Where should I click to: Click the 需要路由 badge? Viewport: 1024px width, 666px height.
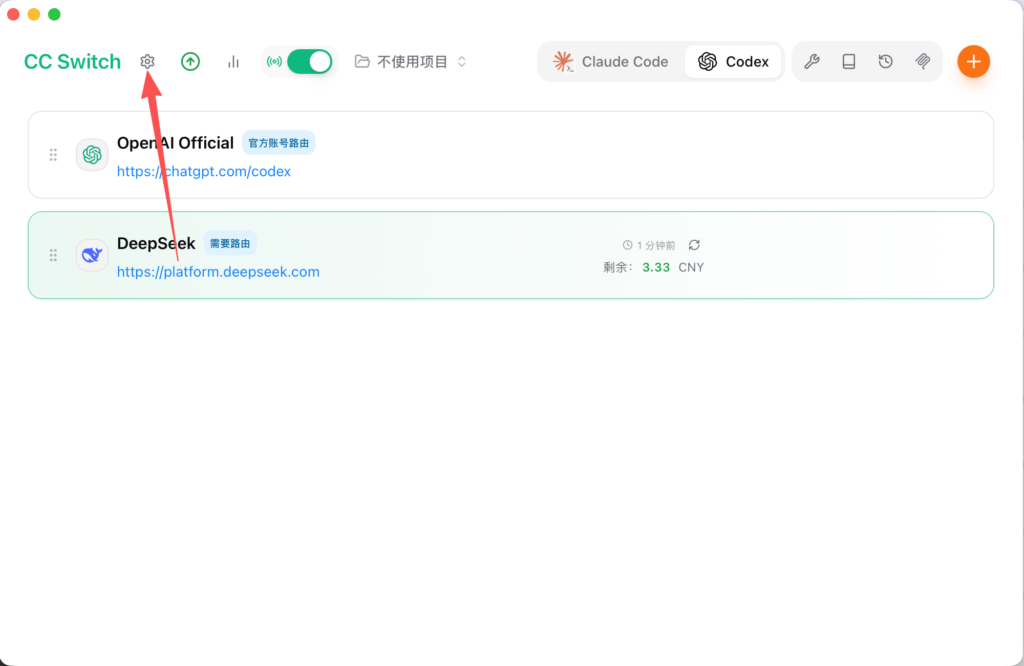[x=230, y=244]
